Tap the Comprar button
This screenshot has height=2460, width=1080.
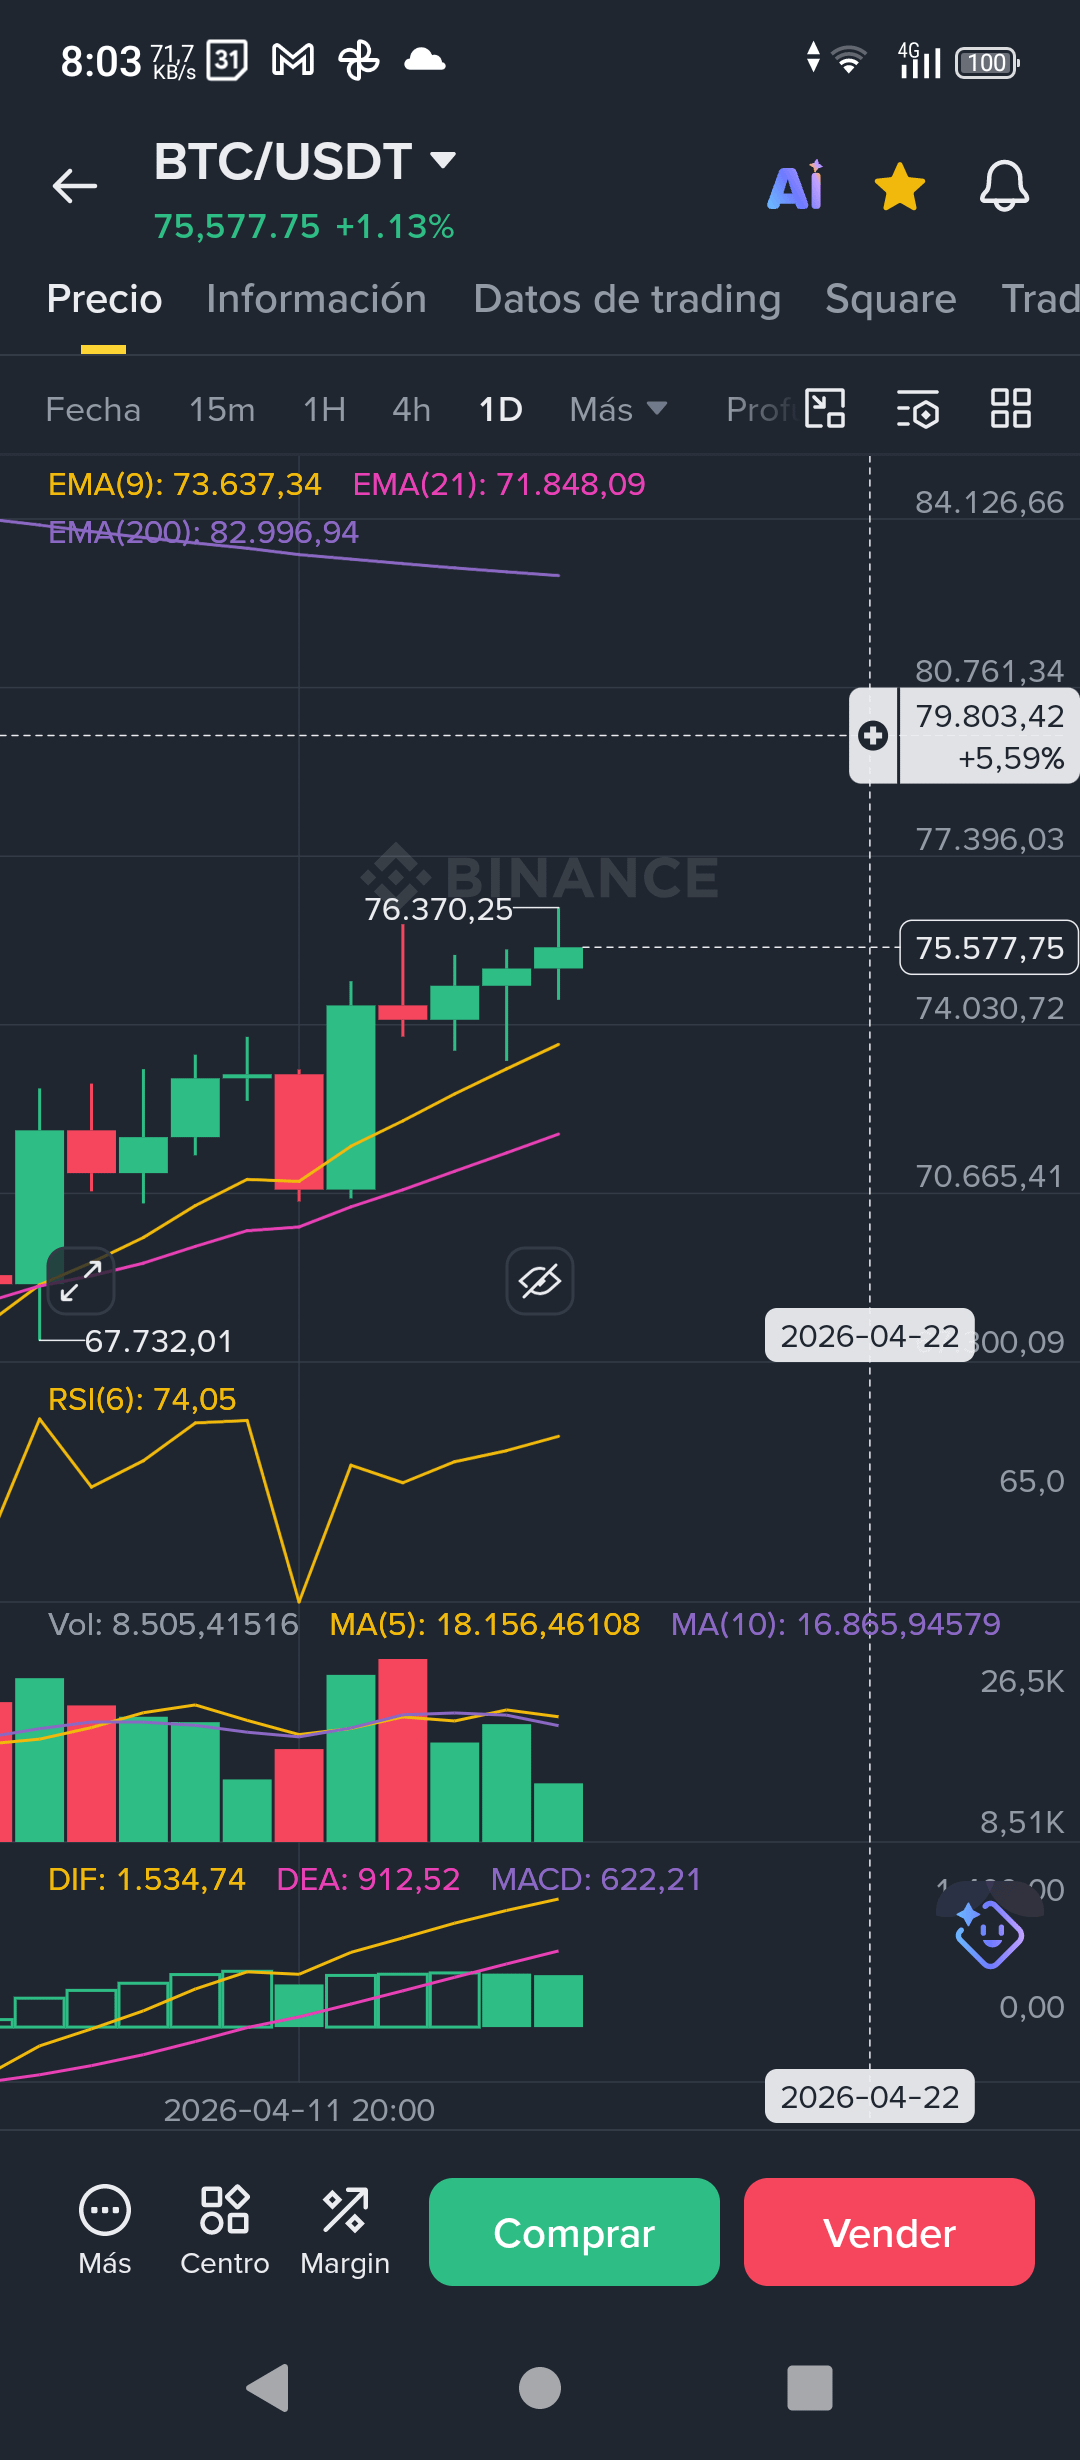coord(574,2232)
